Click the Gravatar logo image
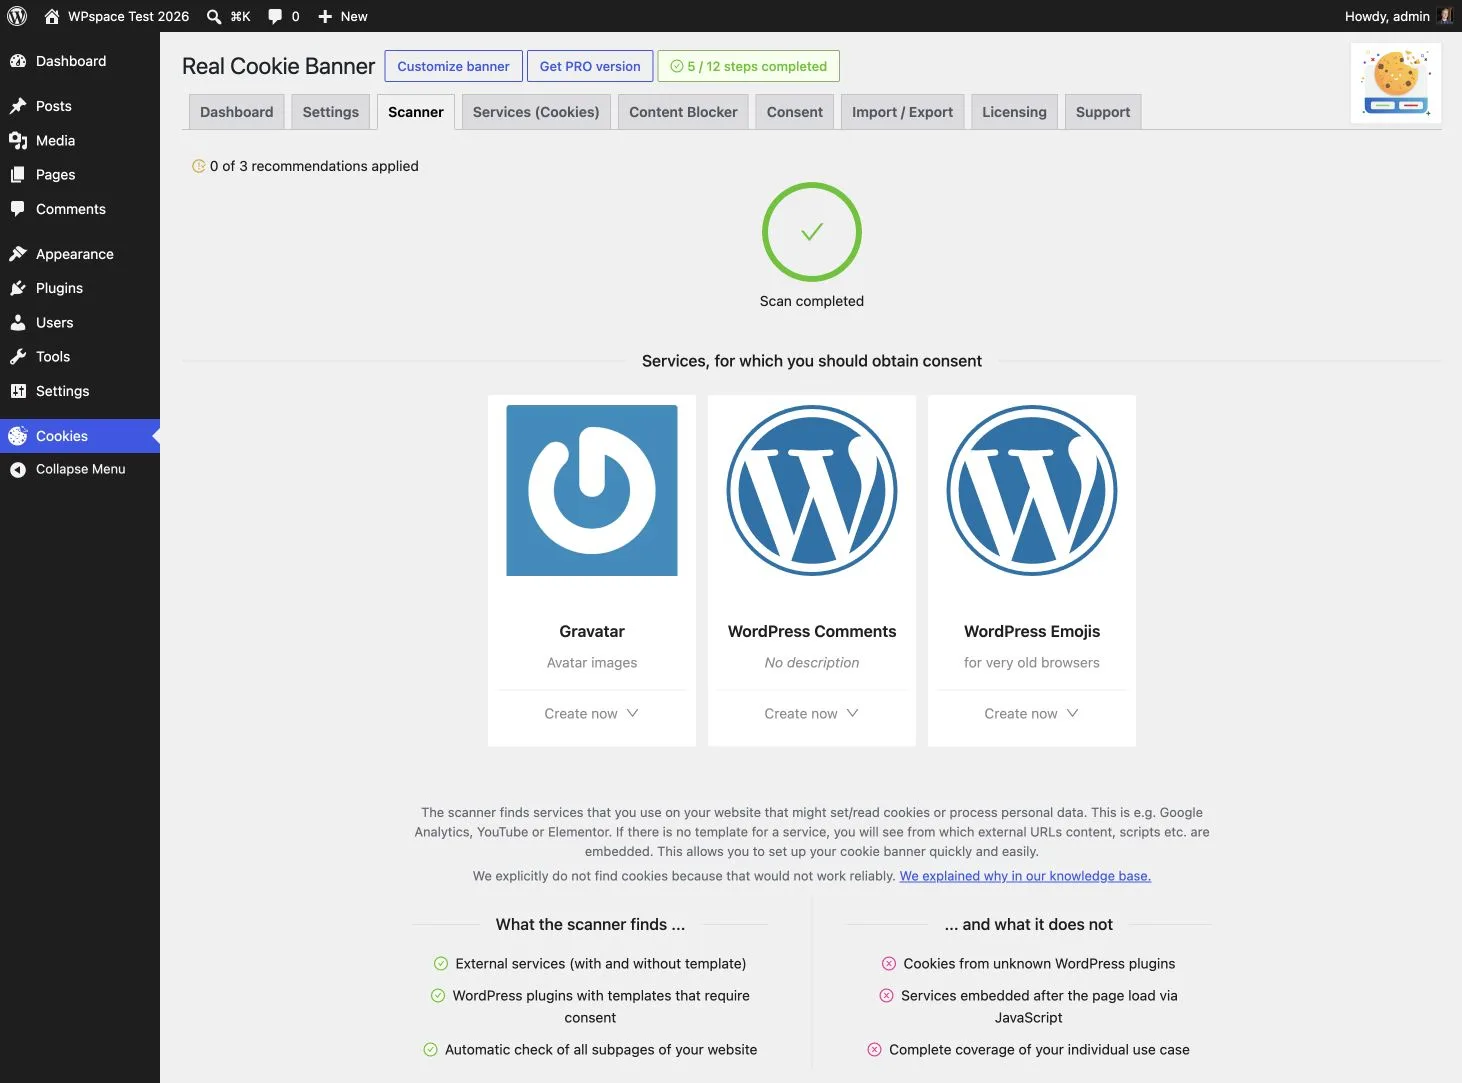Viewport: 1462px width, 1083px height. 592,490
